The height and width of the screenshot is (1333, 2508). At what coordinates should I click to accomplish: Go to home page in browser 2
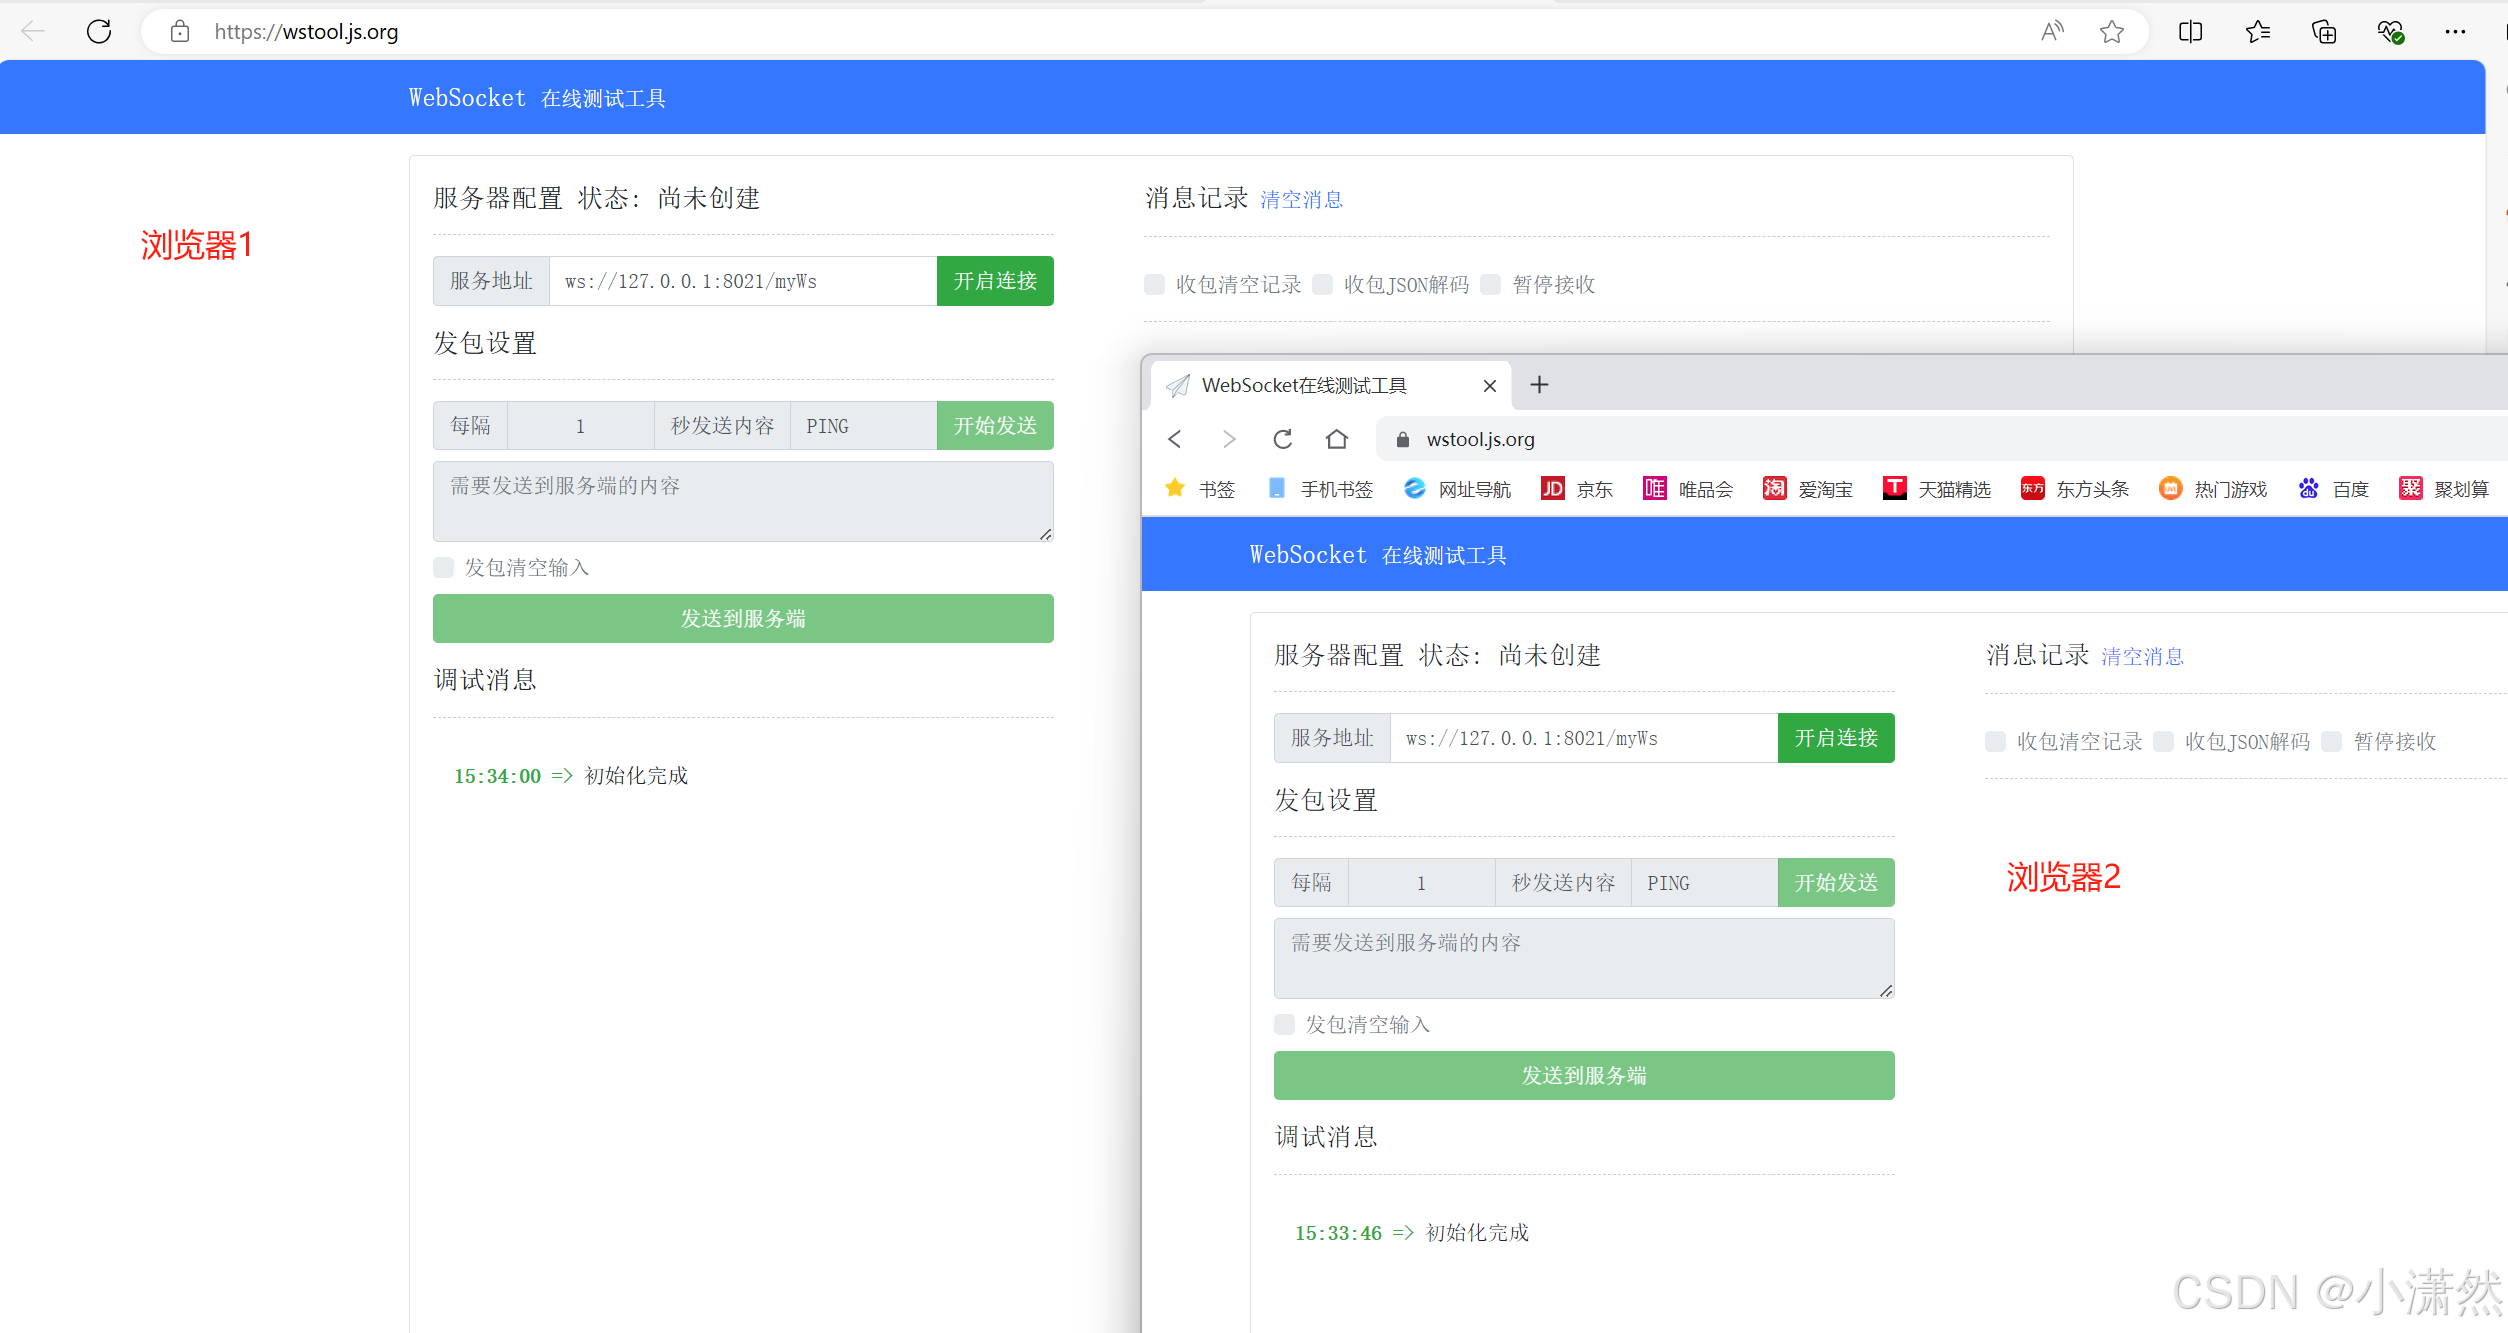pyautogui.click(x=1337, y=439)
